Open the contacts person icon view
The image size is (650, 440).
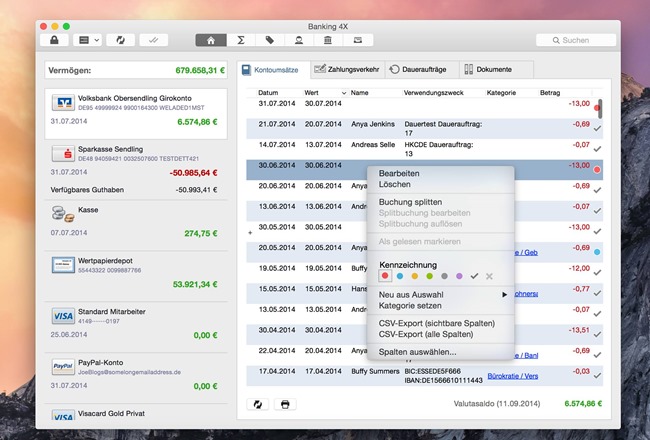click(x=299, y=40)
